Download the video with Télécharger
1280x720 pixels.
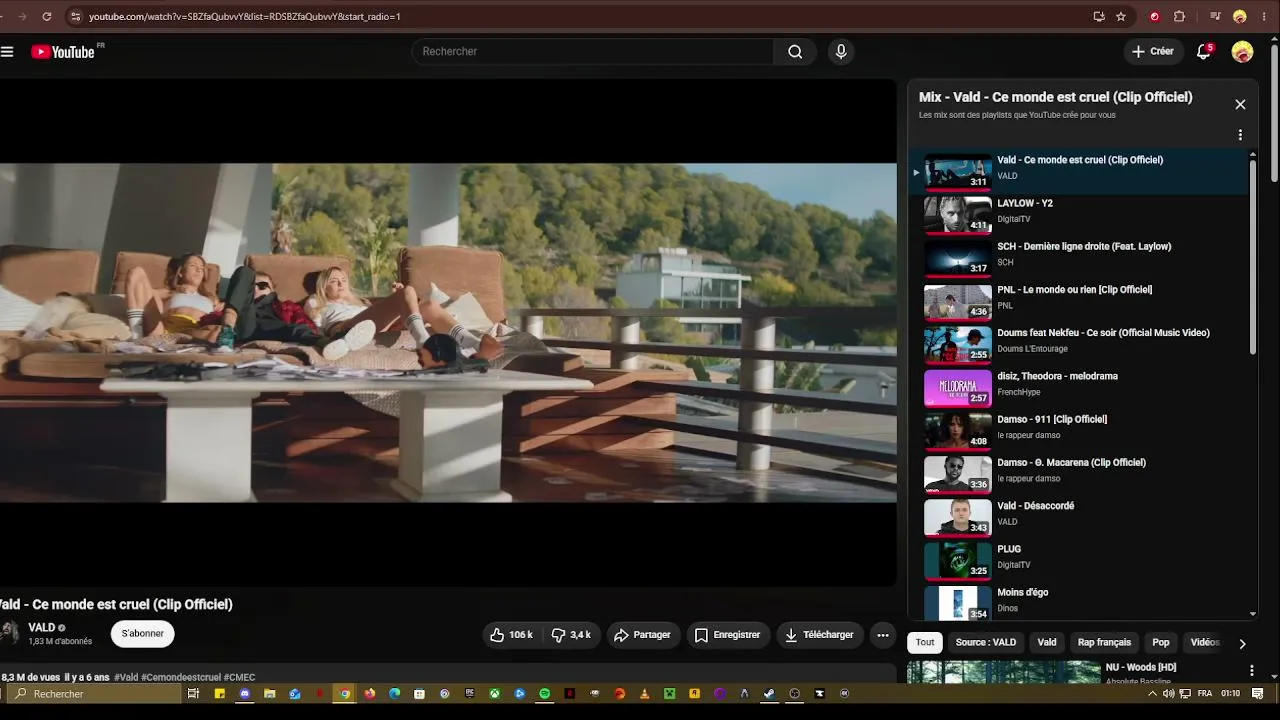coord(820,635)
